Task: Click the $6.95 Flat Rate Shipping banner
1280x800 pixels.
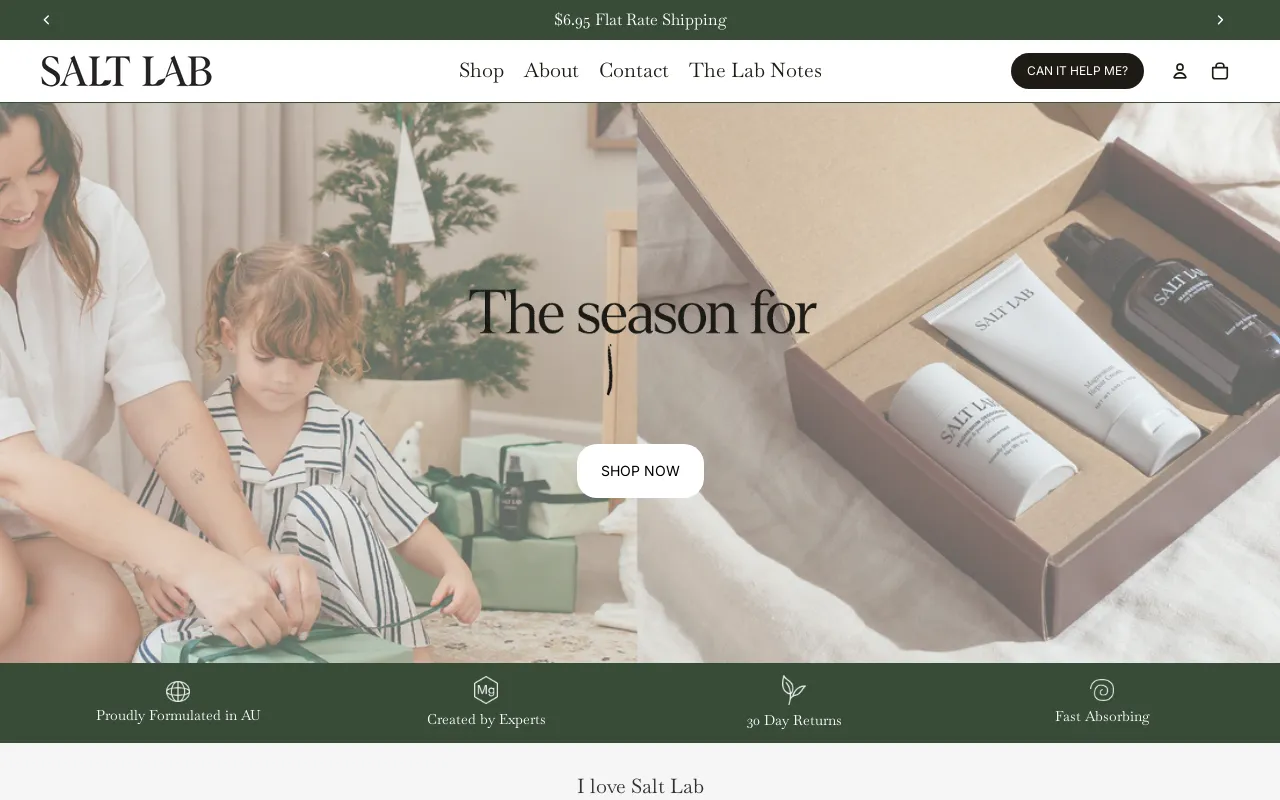Action: [640, 20]
